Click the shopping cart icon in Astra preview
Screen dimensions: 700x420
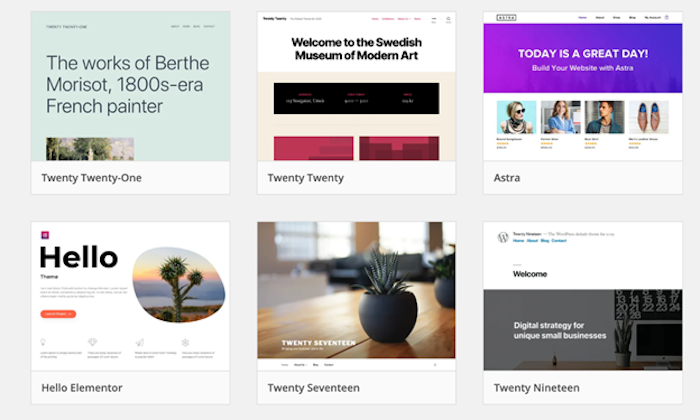667,17
